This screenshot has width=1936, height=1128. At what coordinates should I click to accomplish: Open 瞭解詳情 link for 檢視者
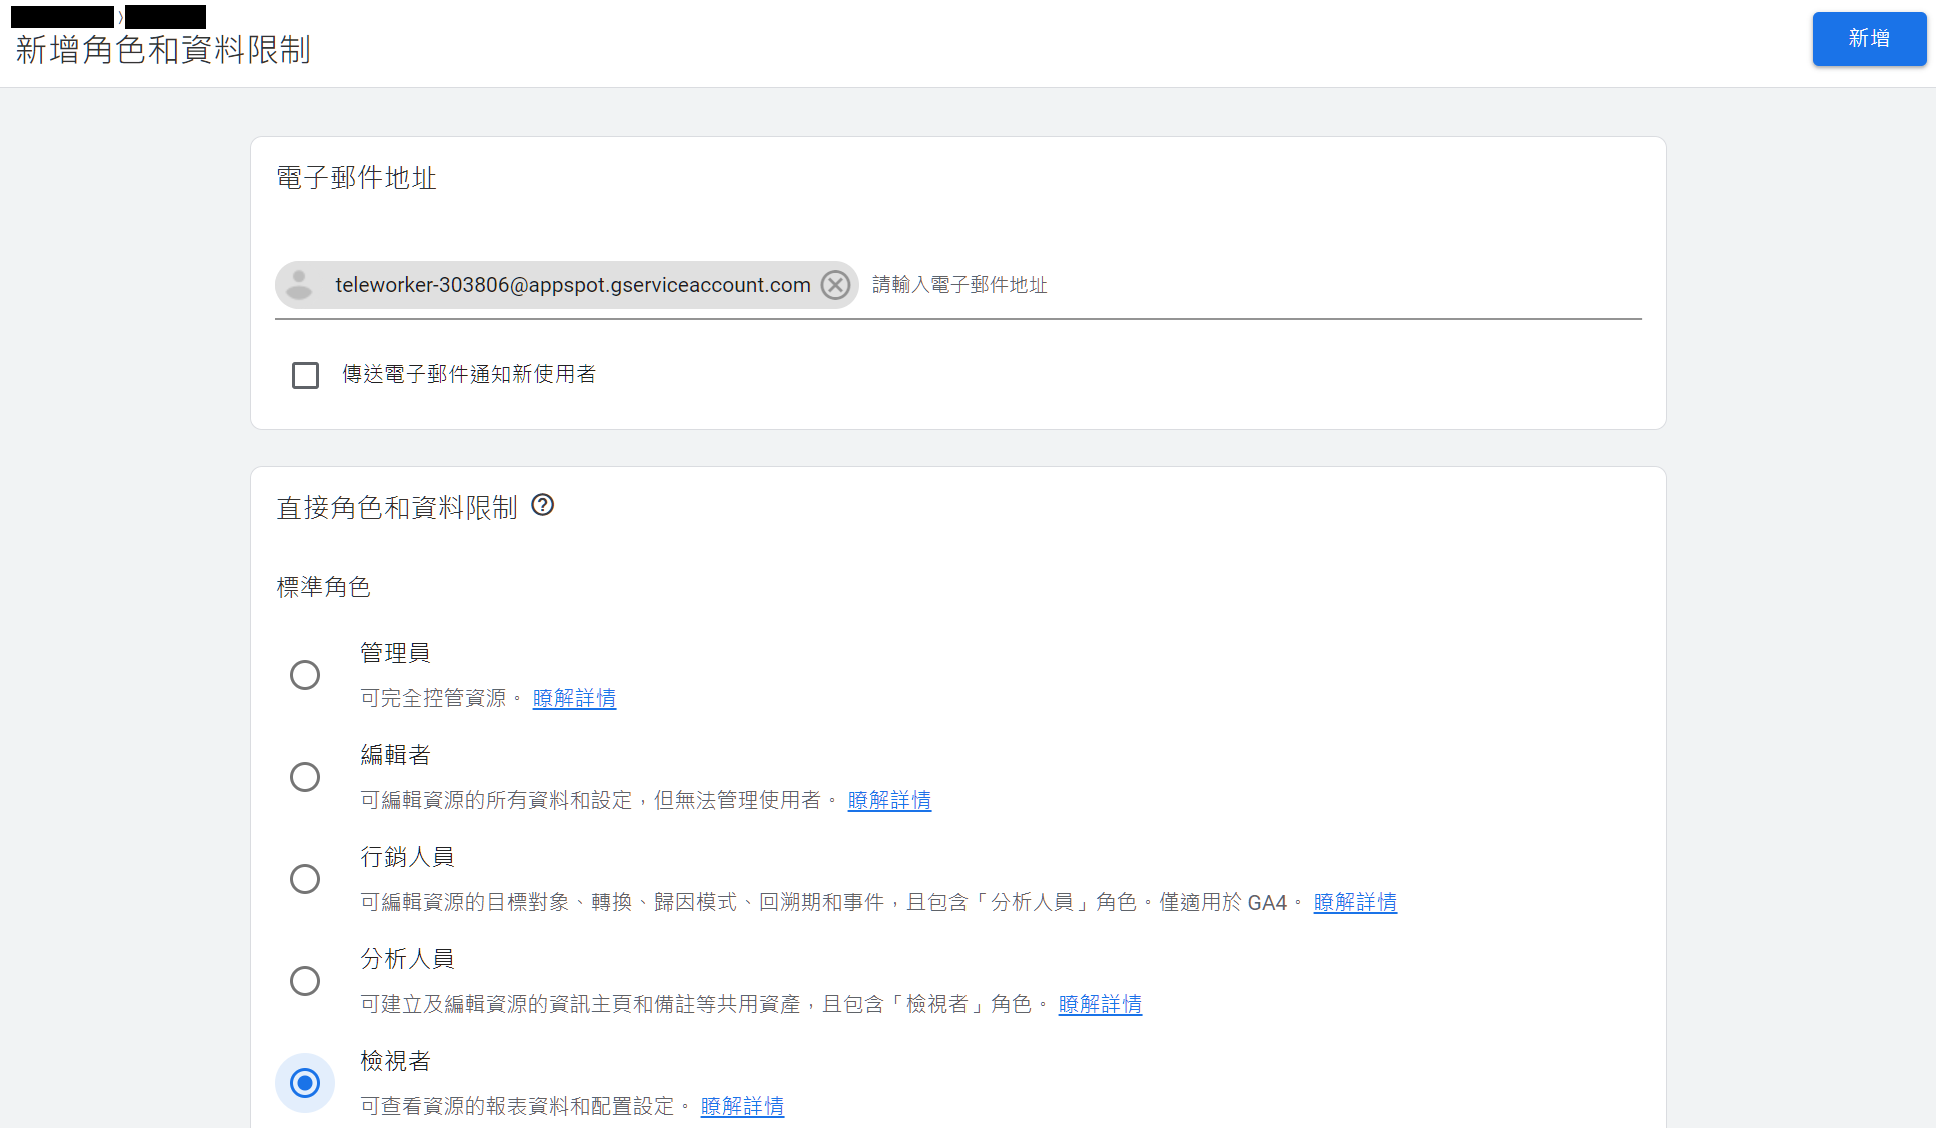click(x=742, y=1106)
